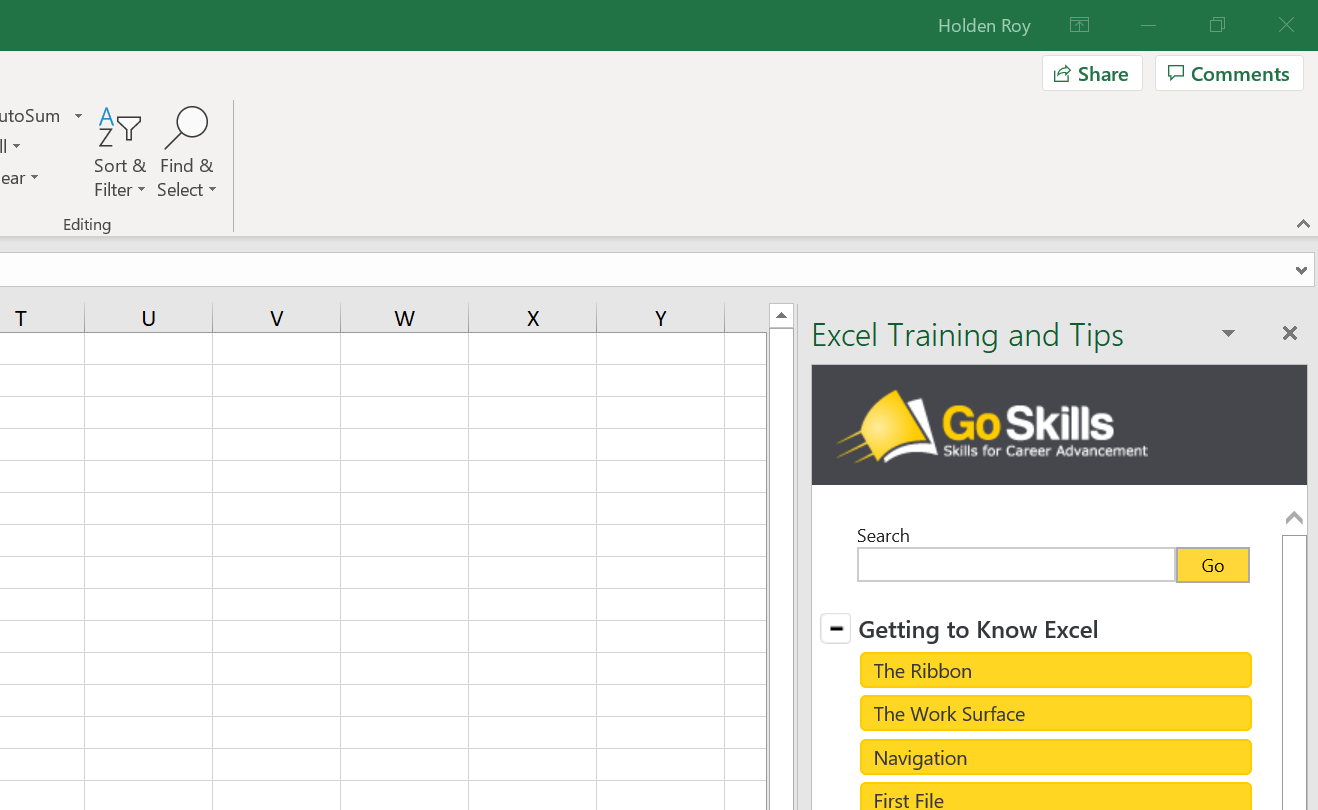This screenshot has width=1318, height=810.
Task: Restore down the Excel window
Action: pyautogui.click(x=1217, y=25)
